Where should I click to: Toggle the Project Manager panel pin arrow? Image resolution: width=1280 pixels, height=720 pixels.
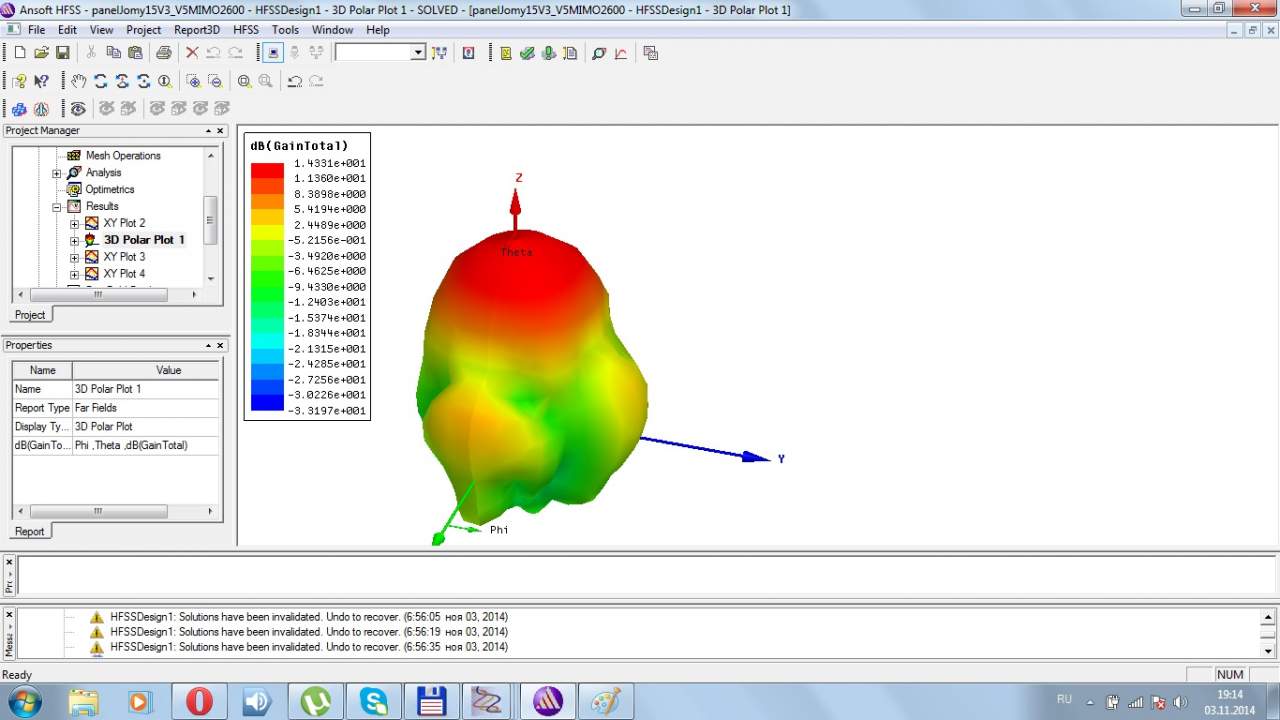point(208,131)
